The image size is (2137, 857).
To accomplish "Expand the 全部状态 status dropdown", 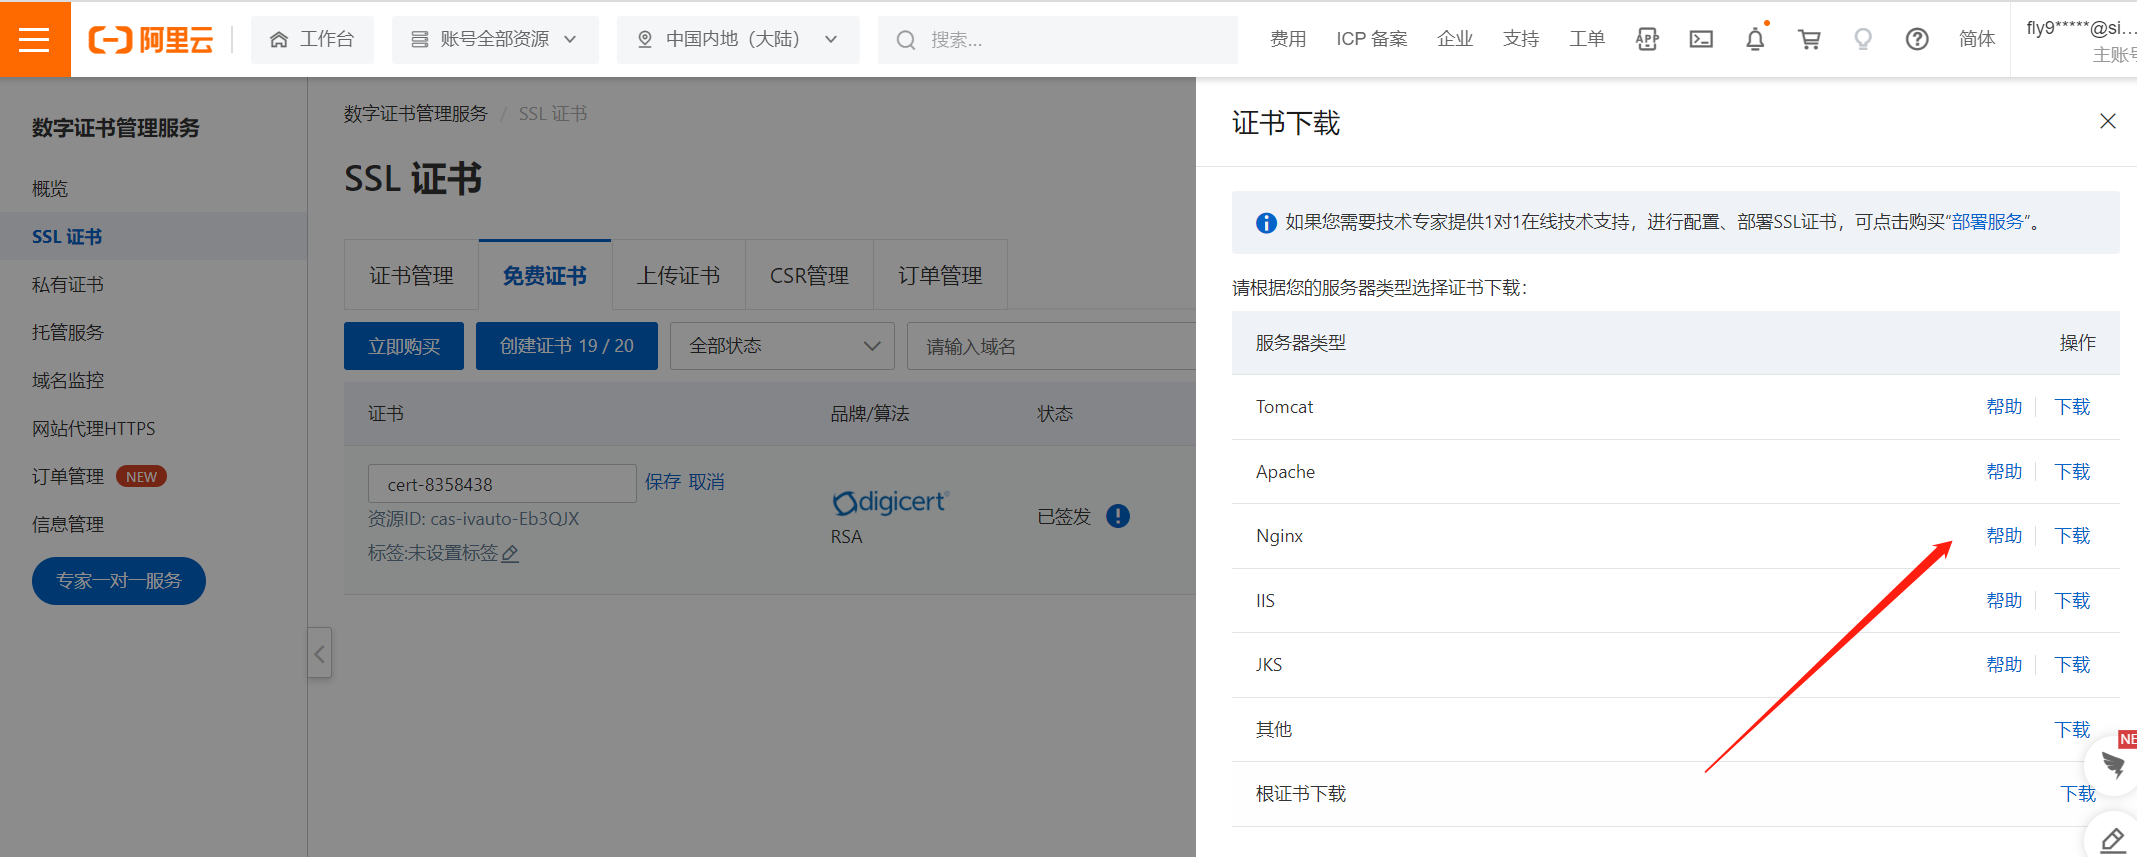I will (x=782, y=346).
